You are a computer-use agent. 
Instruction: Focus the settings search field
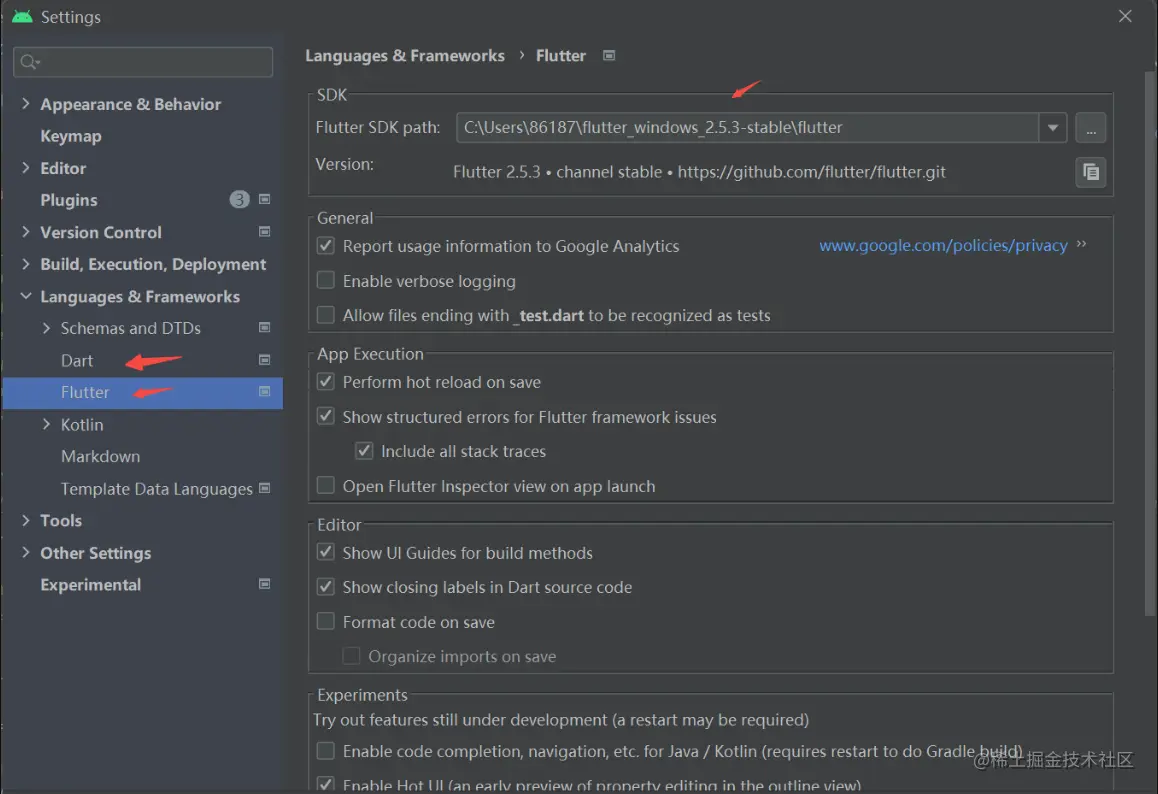point(150,62)
